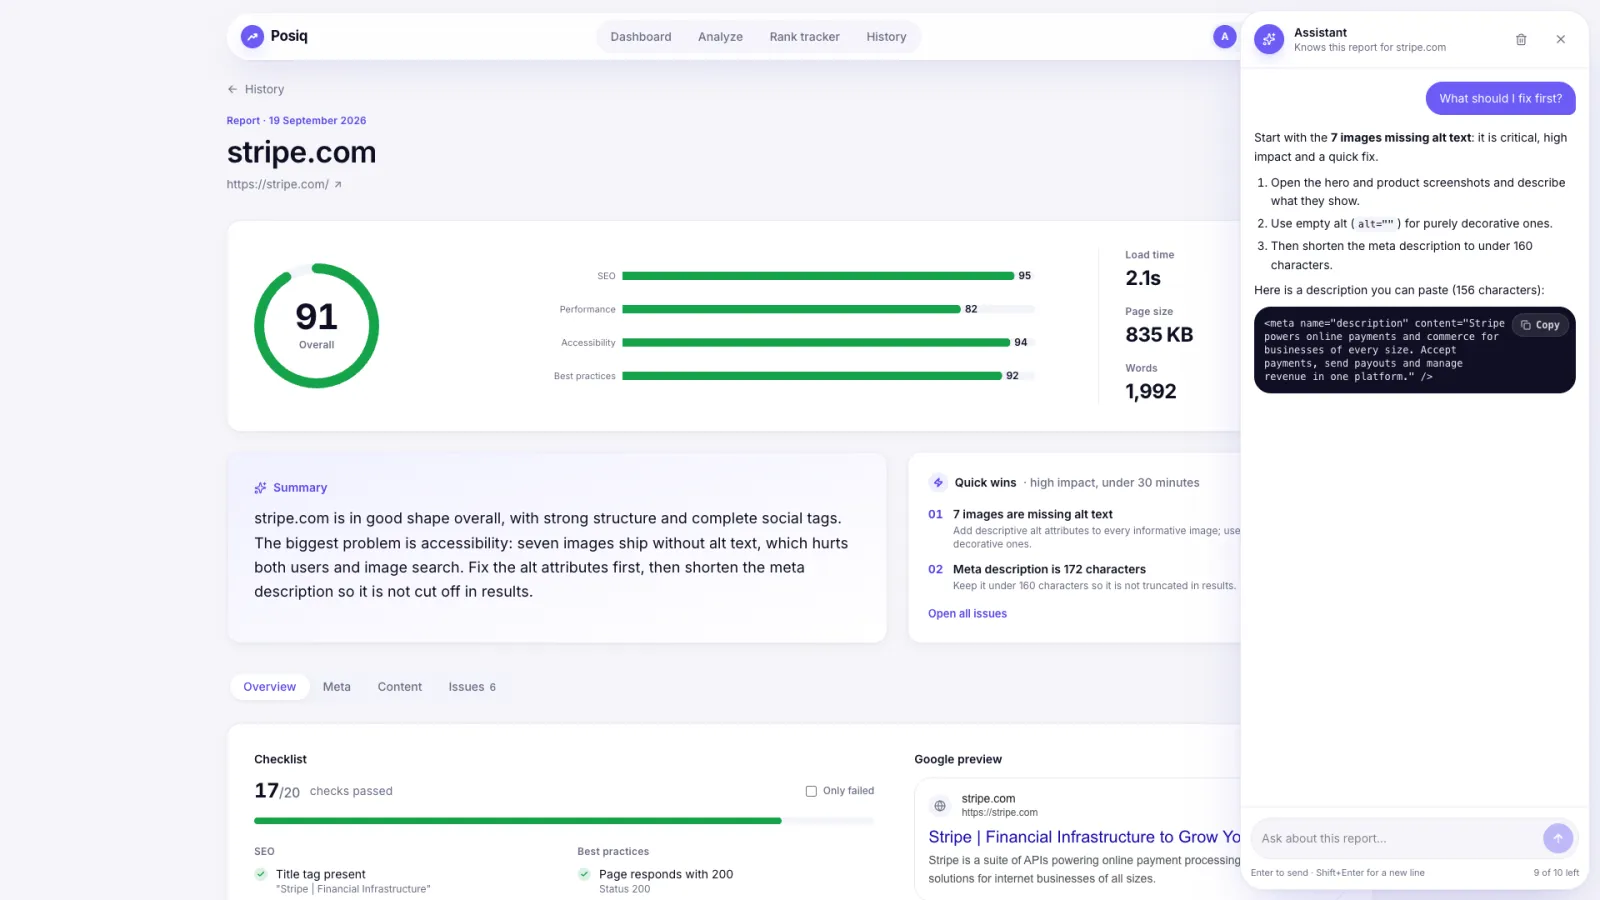Switch to the Meta tab
The width and height of the screenshot is (1600, 900).
click(x=337, y=687)
